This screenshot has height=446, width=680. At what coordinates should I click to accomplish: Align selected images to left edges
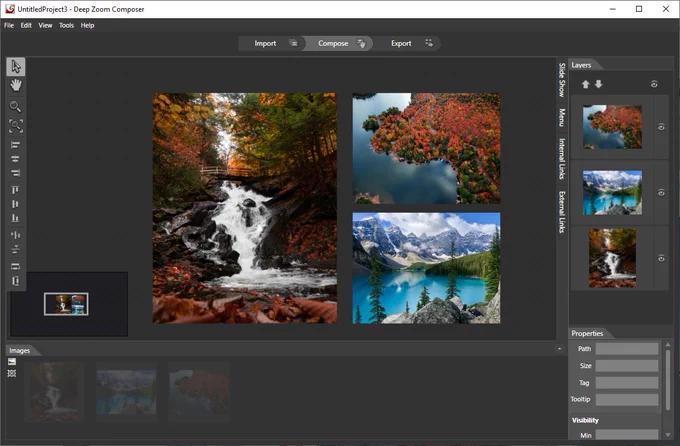(x=16, y=145)
